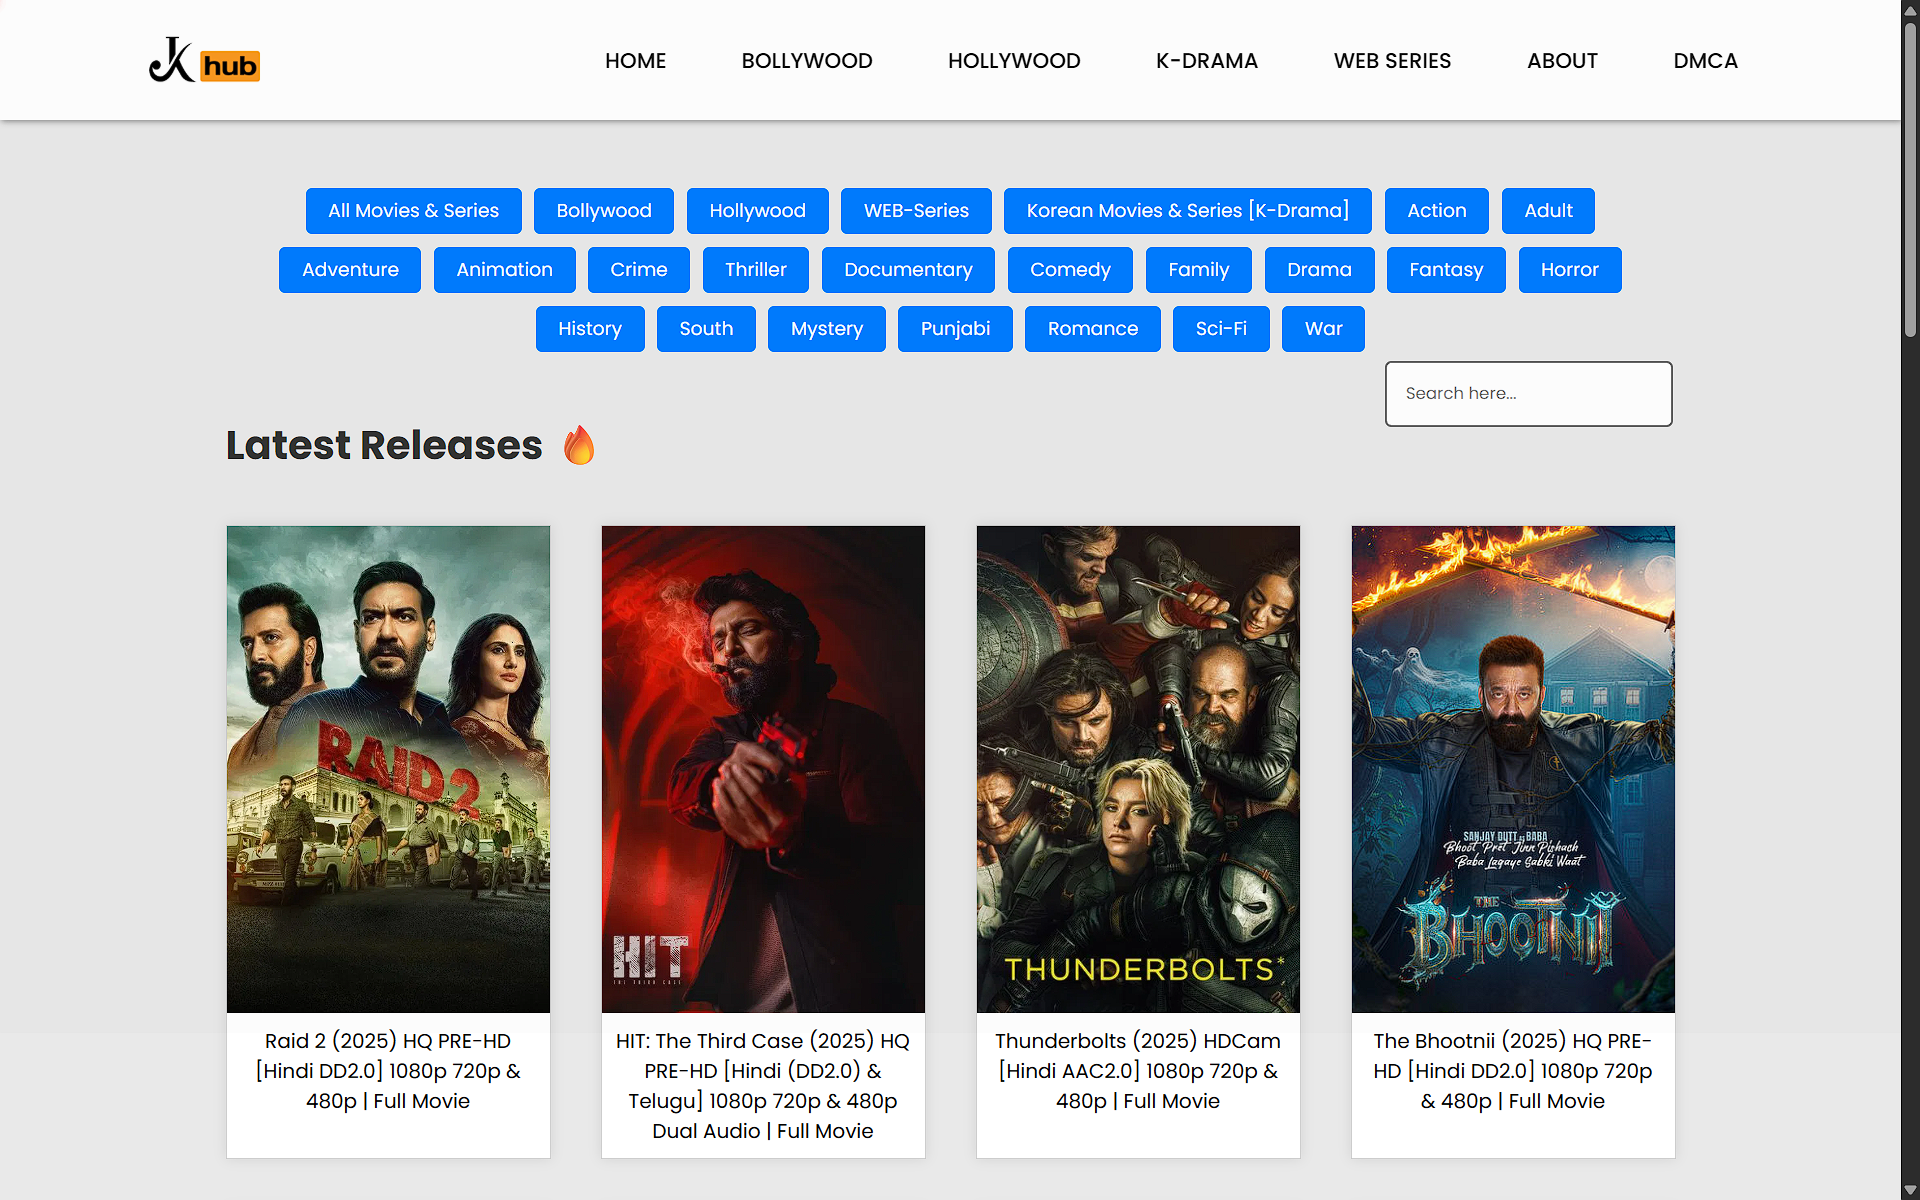Open the Raid 2 poster thumbnail
This screenshot has height=1200, width=1920.
388,769
